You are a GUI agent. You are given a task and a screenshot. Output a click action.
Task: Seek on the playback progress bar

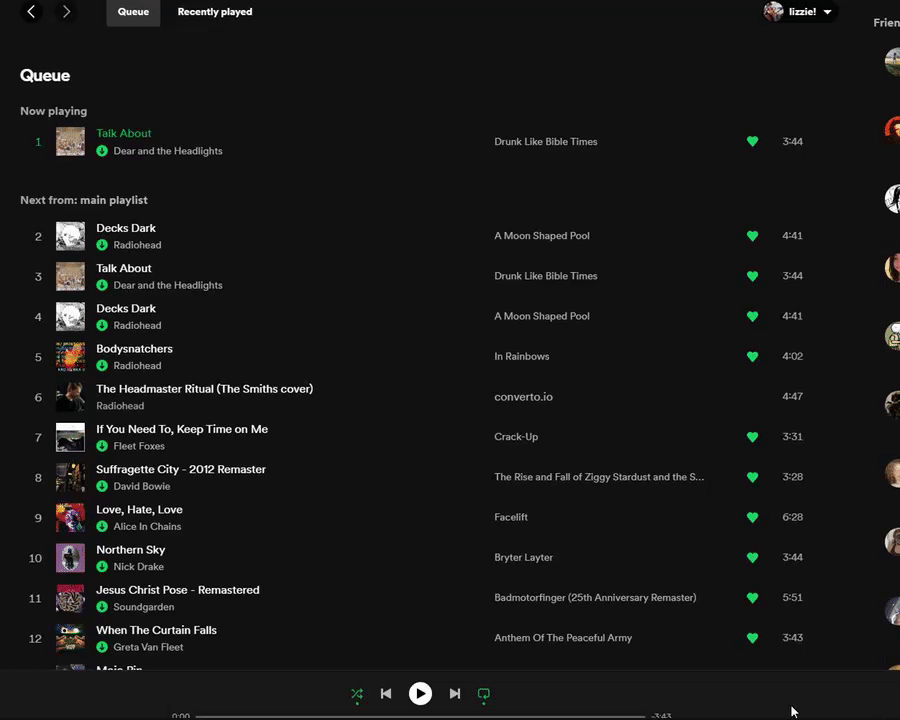[x=420, y=716]
